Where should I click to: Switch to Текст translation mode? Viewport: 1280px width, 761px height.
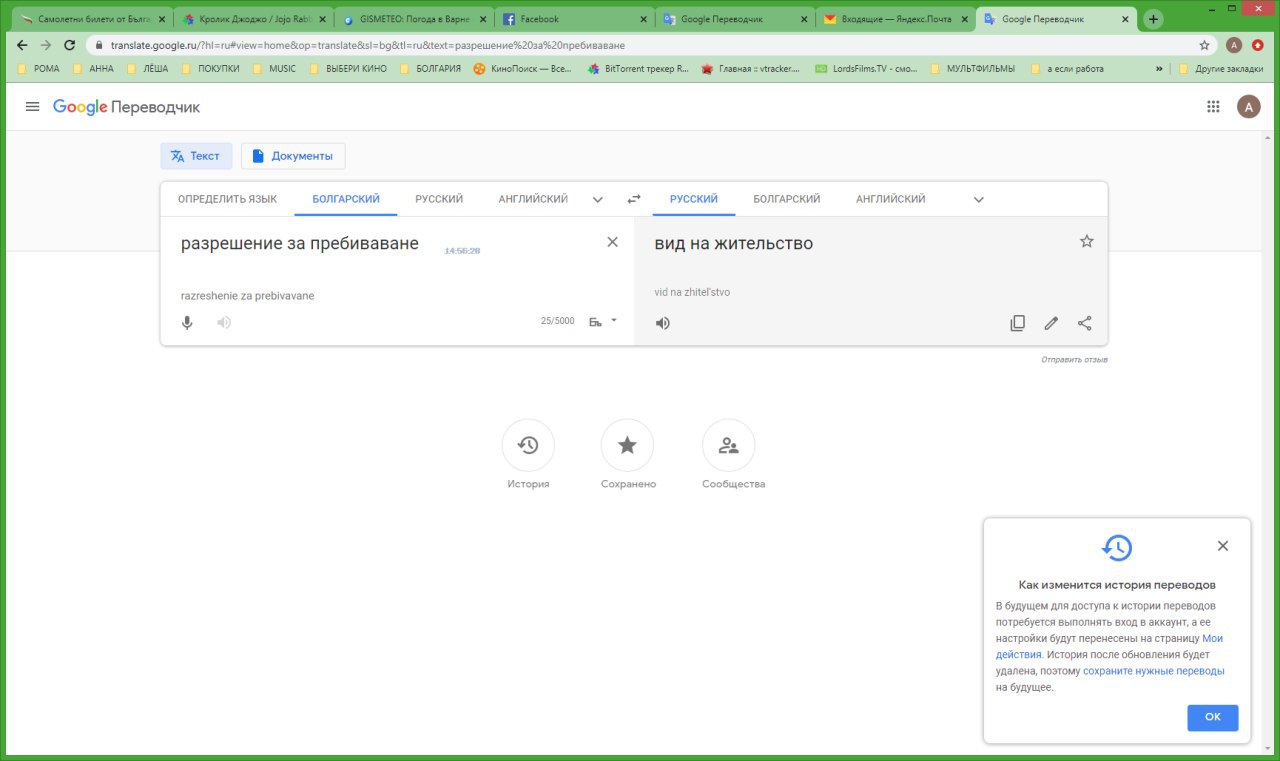tap(196, 156)
